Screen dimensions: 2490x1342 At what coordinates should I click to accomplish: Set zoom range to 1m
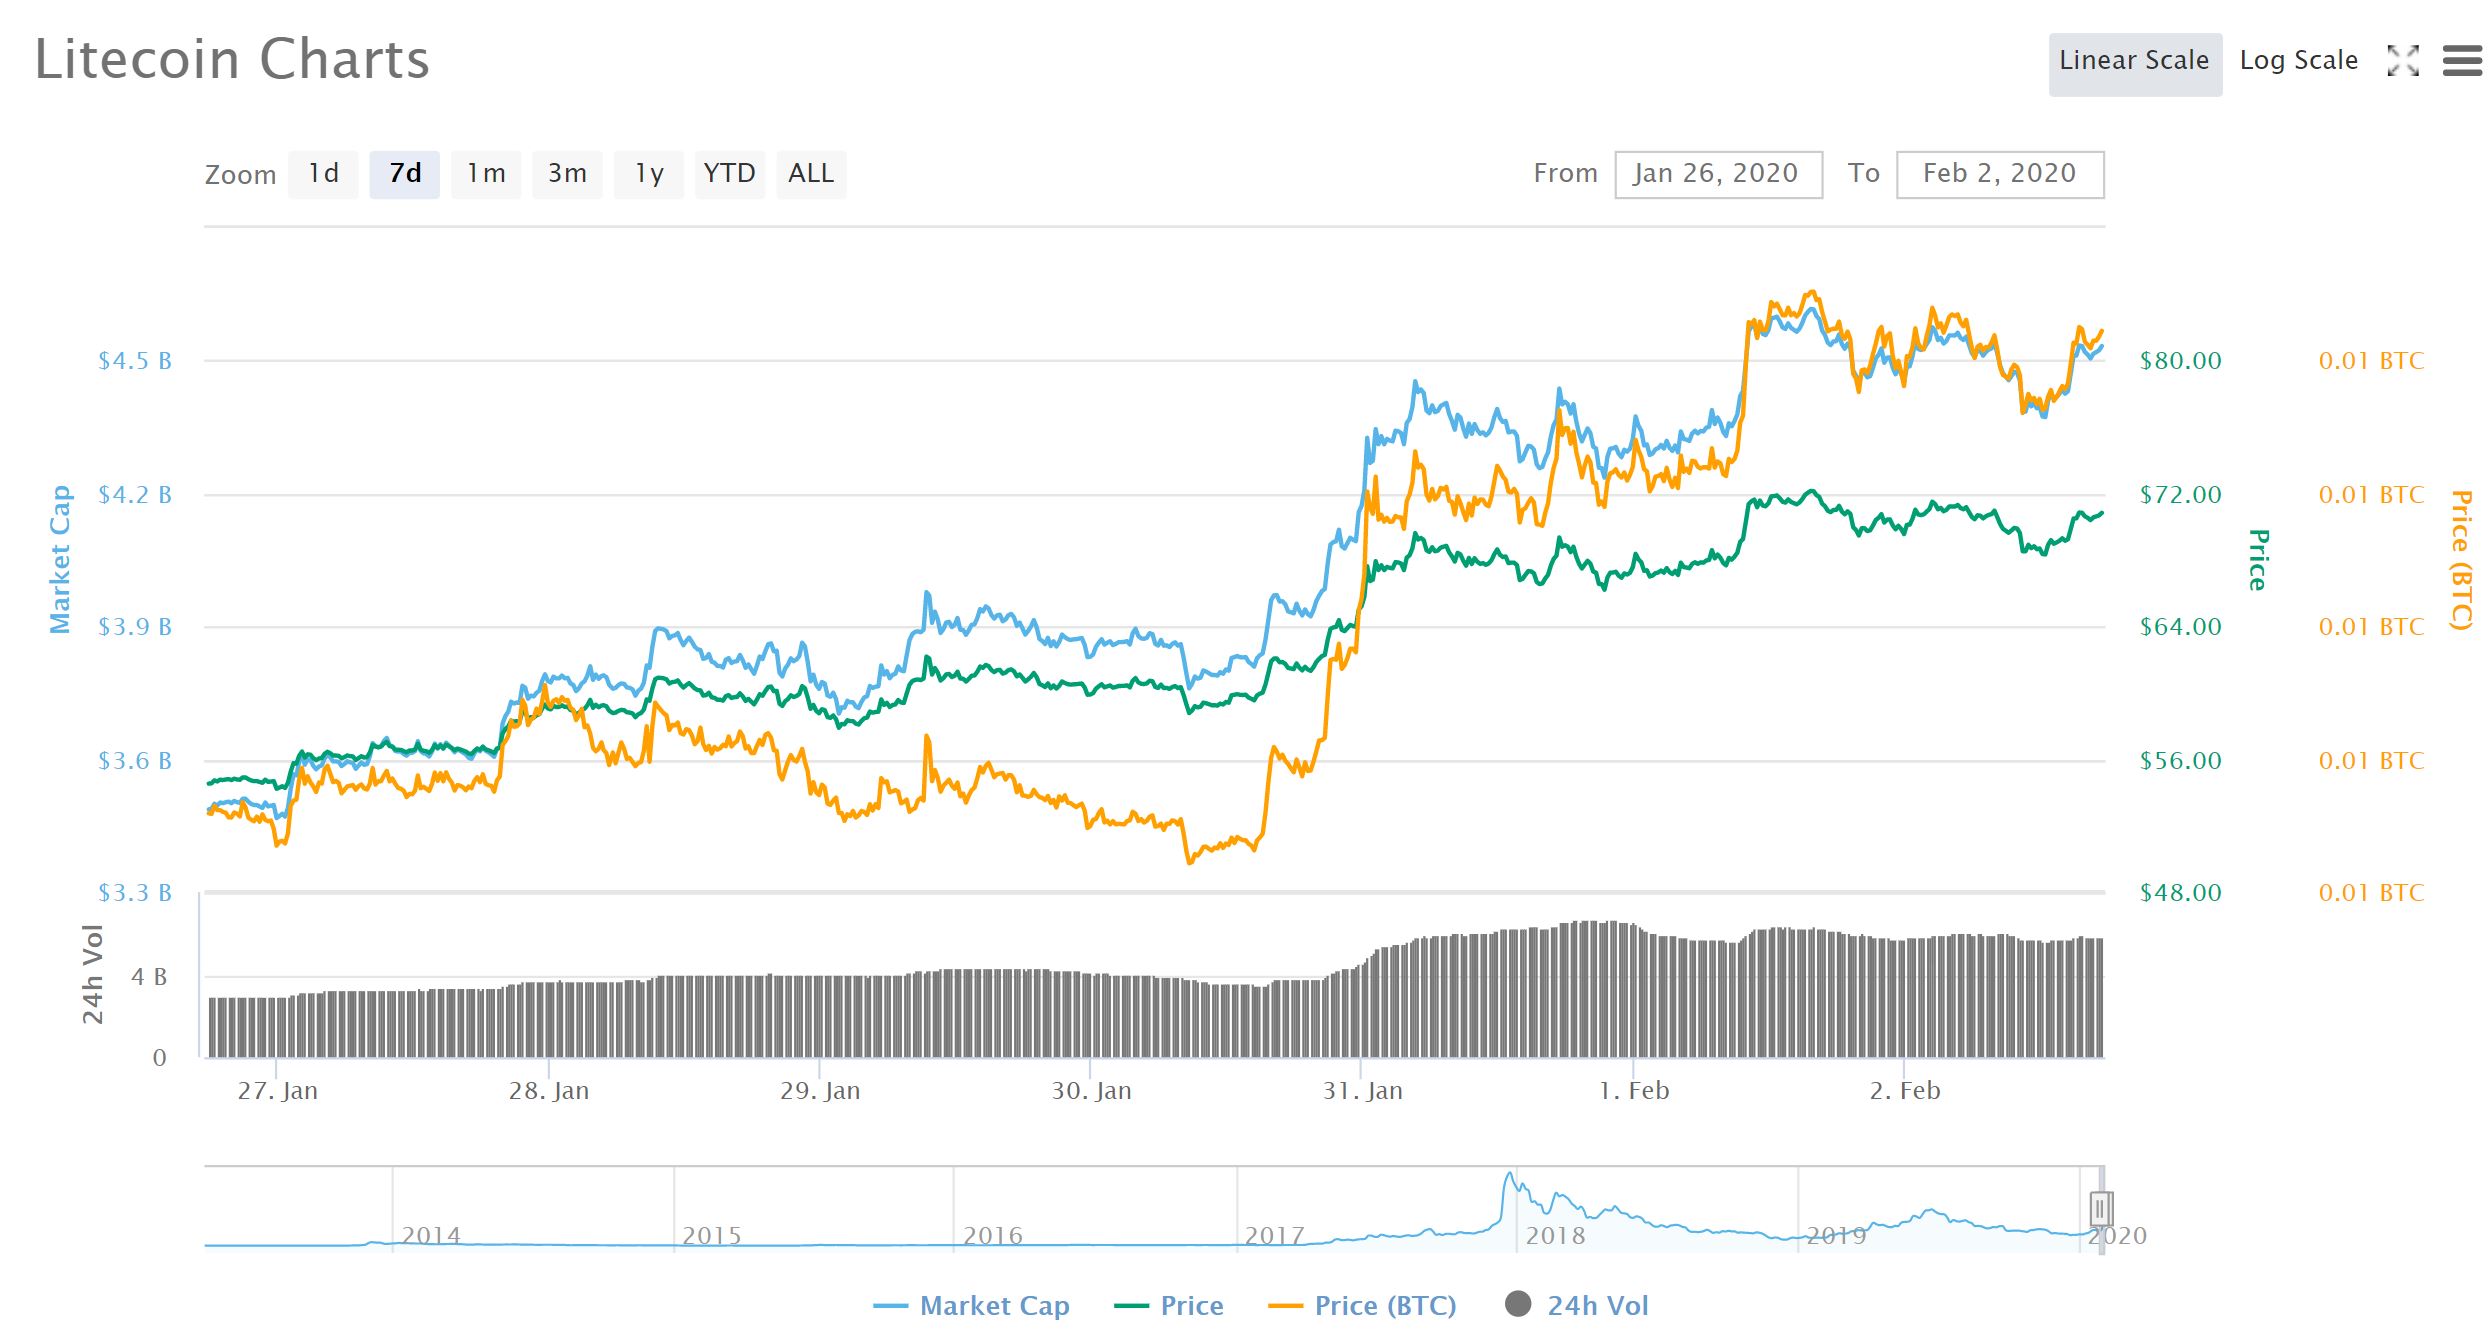click(x=486, y=174)
